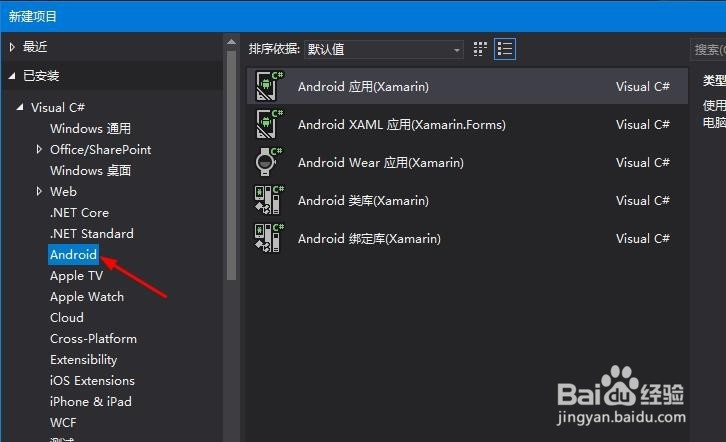Choose Android 应用(Xamarin) template name
This screenshot has width=726, height=442.
pyautogui.click(x=363, y=87)
